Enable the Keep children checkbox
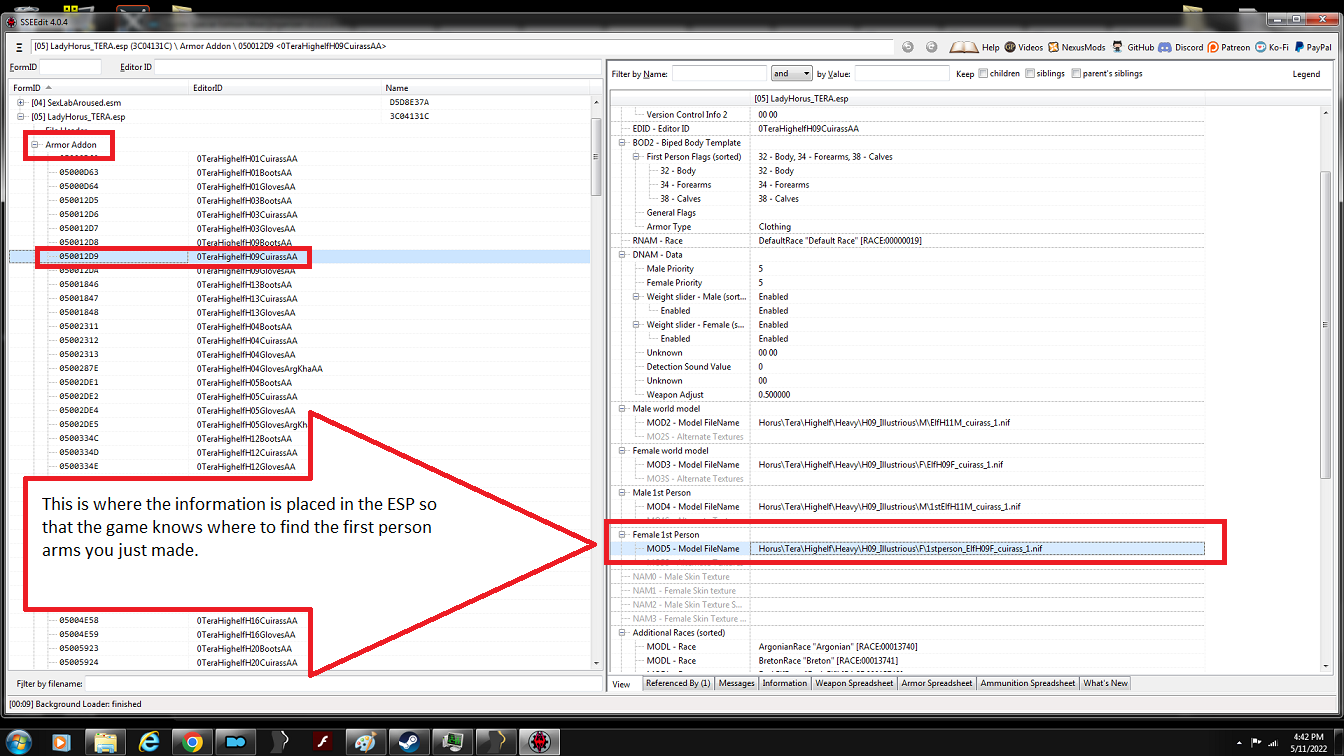Image resolution: width=1344 pixels, height=756 pixels. [x=983, y=73]
